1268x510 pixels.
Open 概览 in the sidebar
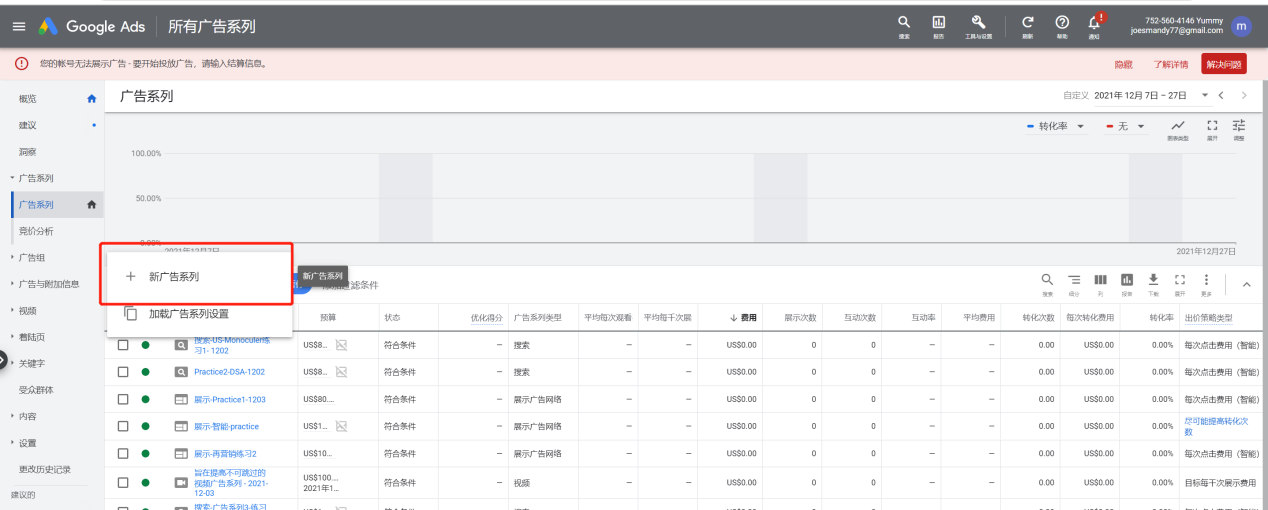(x=28, y=98)
